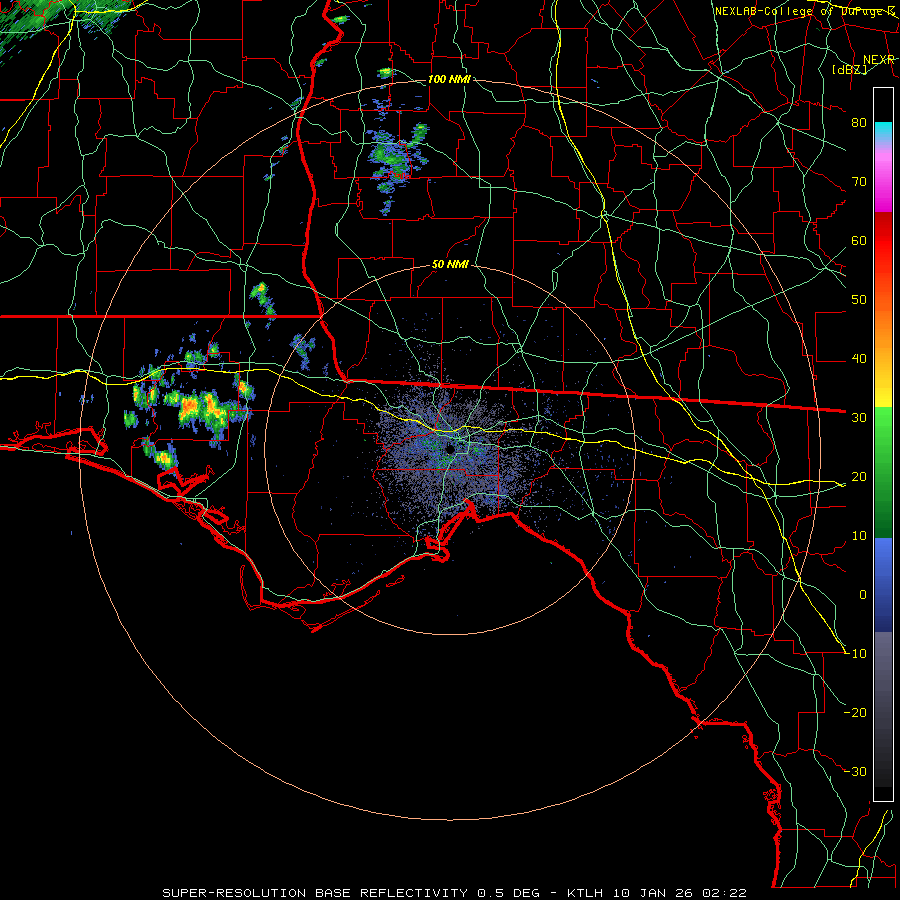The width and height of the screenshot is (900, 900).
Task: Click the black radar site dot at center
Action: click(449, 449)
